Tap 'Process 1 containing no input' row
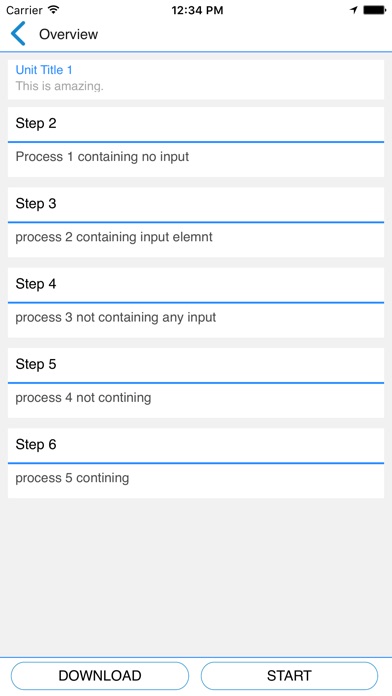 tap(196, 159)
